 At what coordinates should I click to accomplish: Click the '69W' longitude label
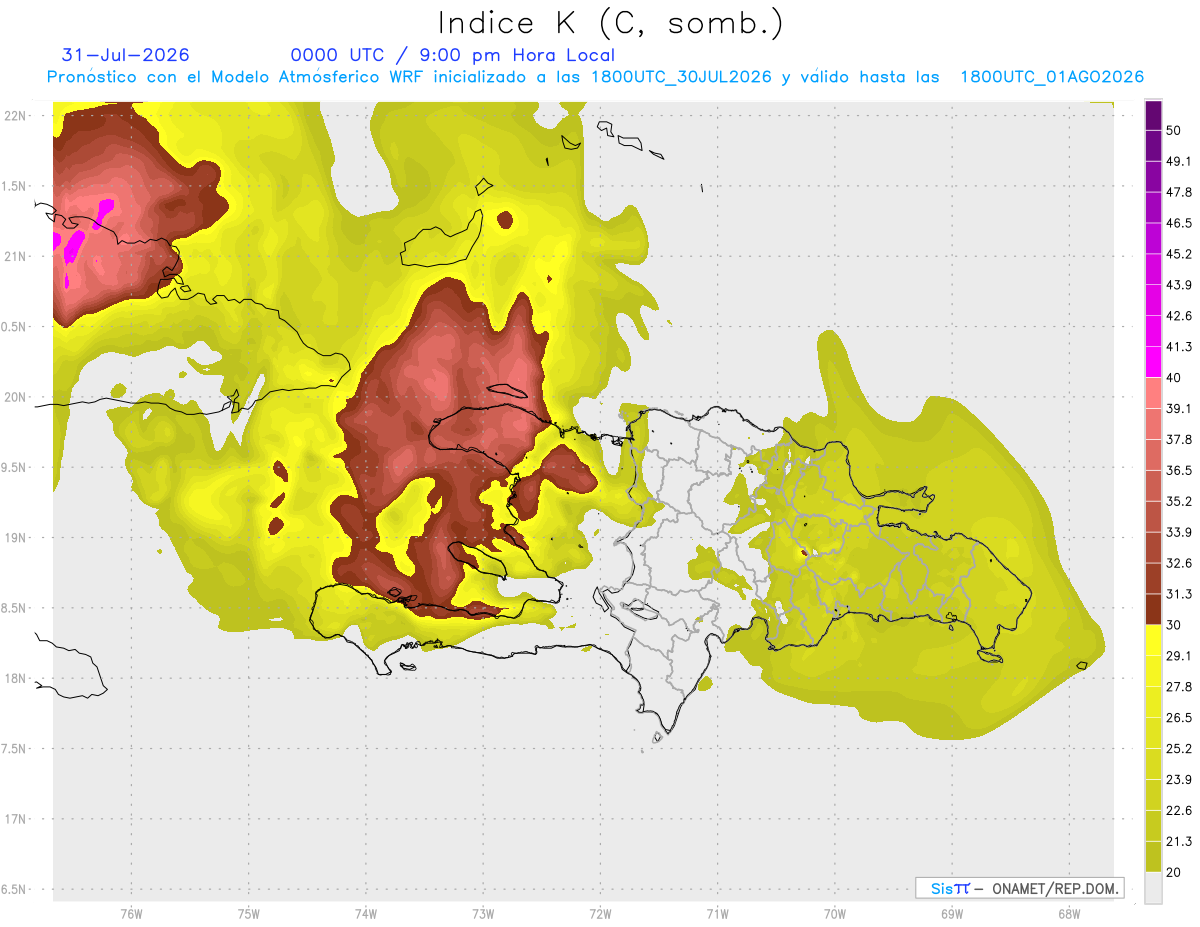(951, 913)
